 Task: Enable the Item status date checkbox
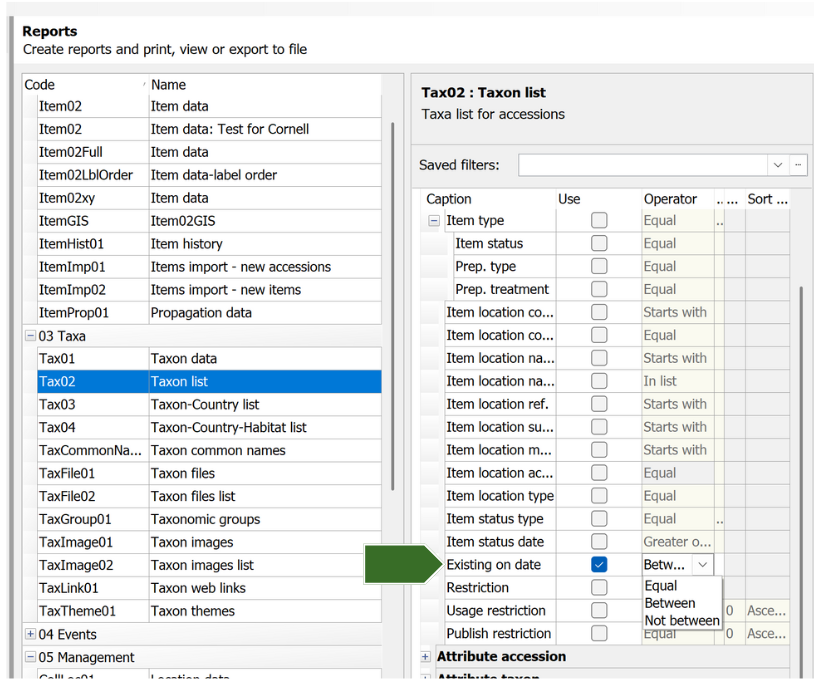599,541
